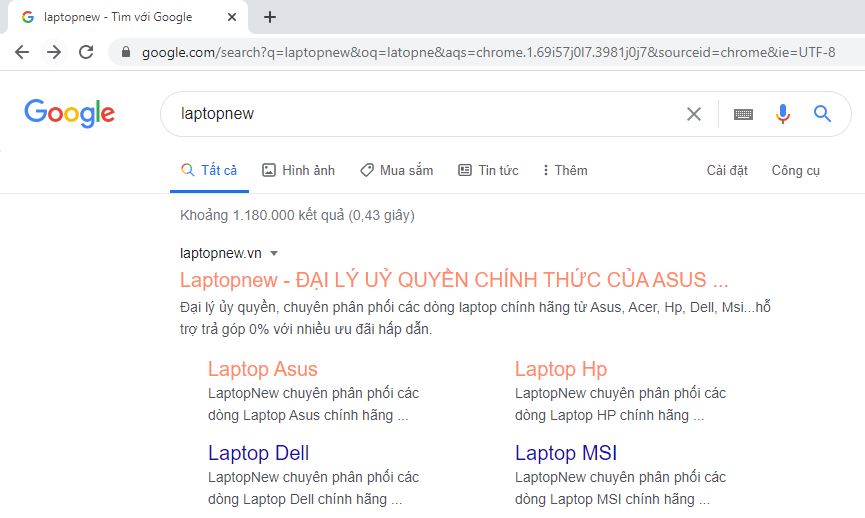
Task: Open Công cụ search tools
Action: click(795, 170)
